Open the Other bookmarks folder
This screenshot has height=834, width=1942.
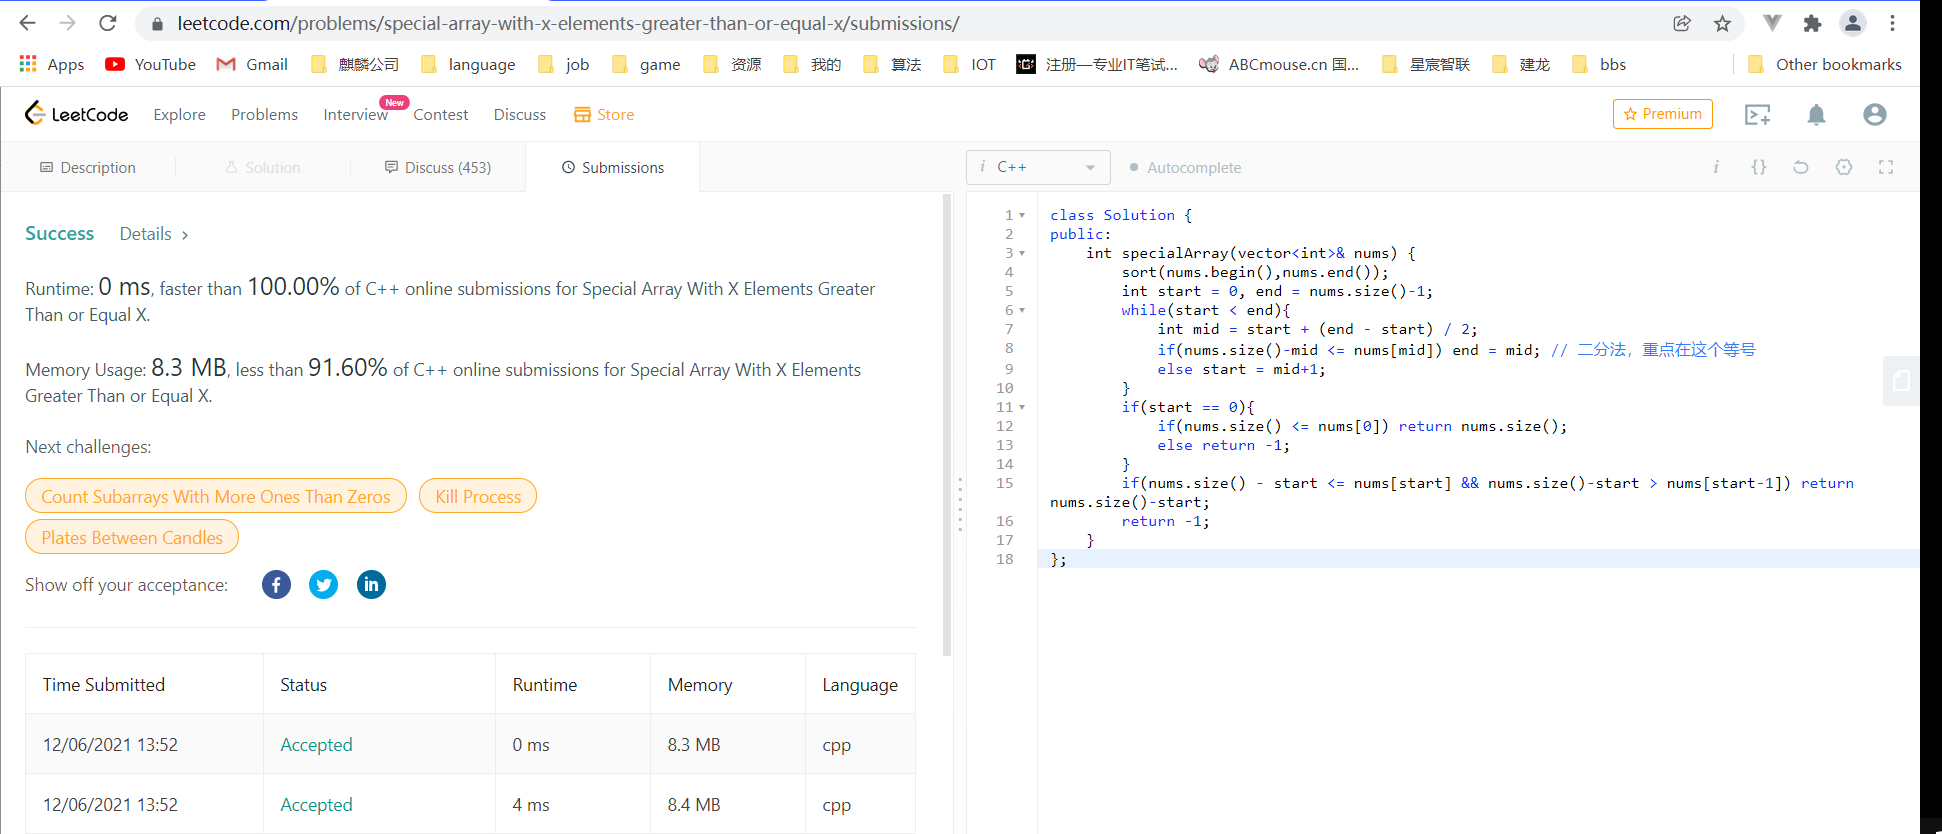click(x=1825, y=64)
